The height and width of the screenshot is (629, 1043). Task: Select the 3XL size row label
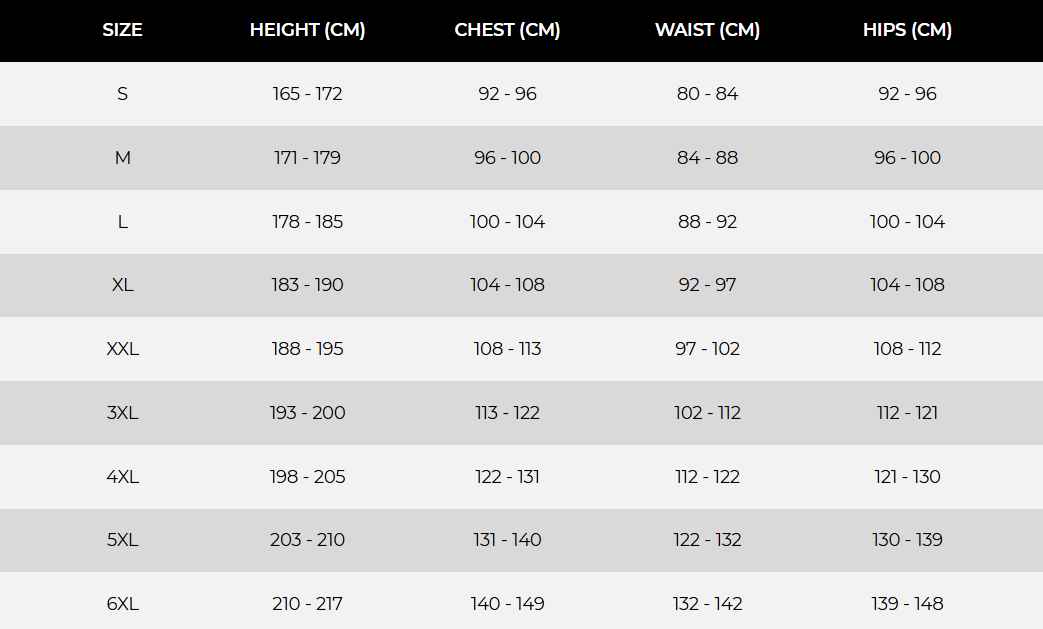(122, 413)
